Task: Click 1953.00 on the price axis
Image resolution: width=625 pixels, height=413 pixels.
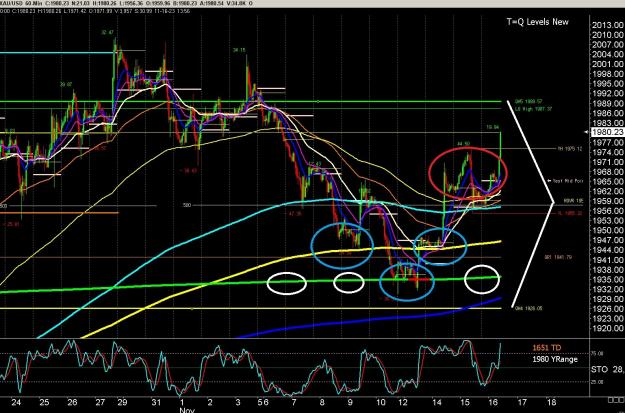Action: [608, 221]
